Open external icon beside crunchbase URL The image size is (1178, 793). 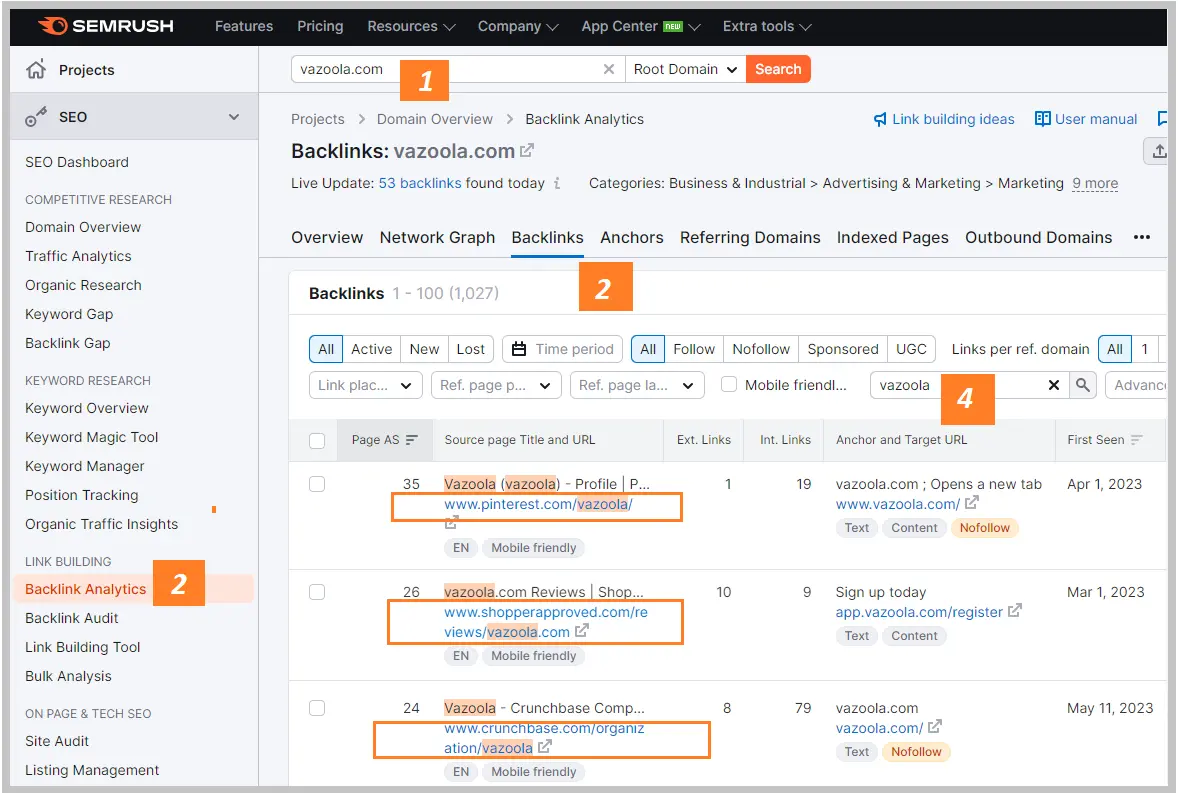[545, 747]
